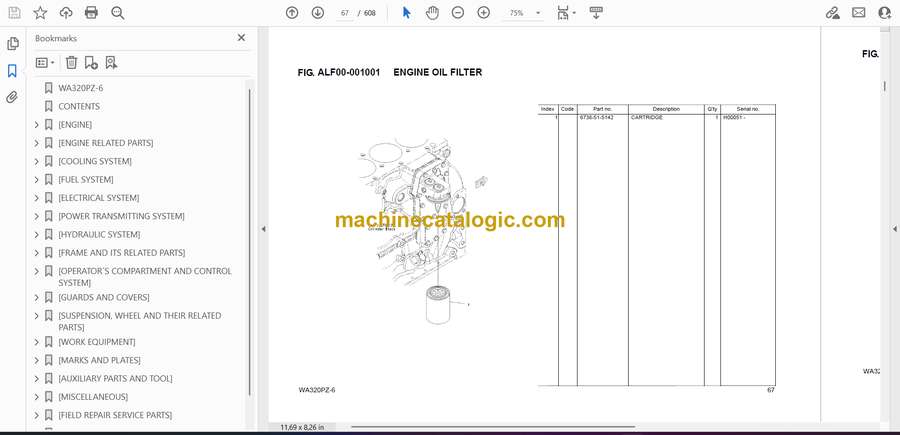Click the page size 11,69 x 8,26 in
This screenshot has height=435, width=900.
point(302,427)
